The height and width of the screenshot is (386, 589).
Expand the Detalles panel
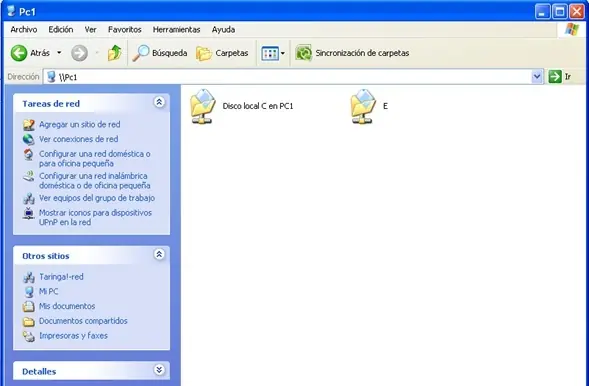159,370
